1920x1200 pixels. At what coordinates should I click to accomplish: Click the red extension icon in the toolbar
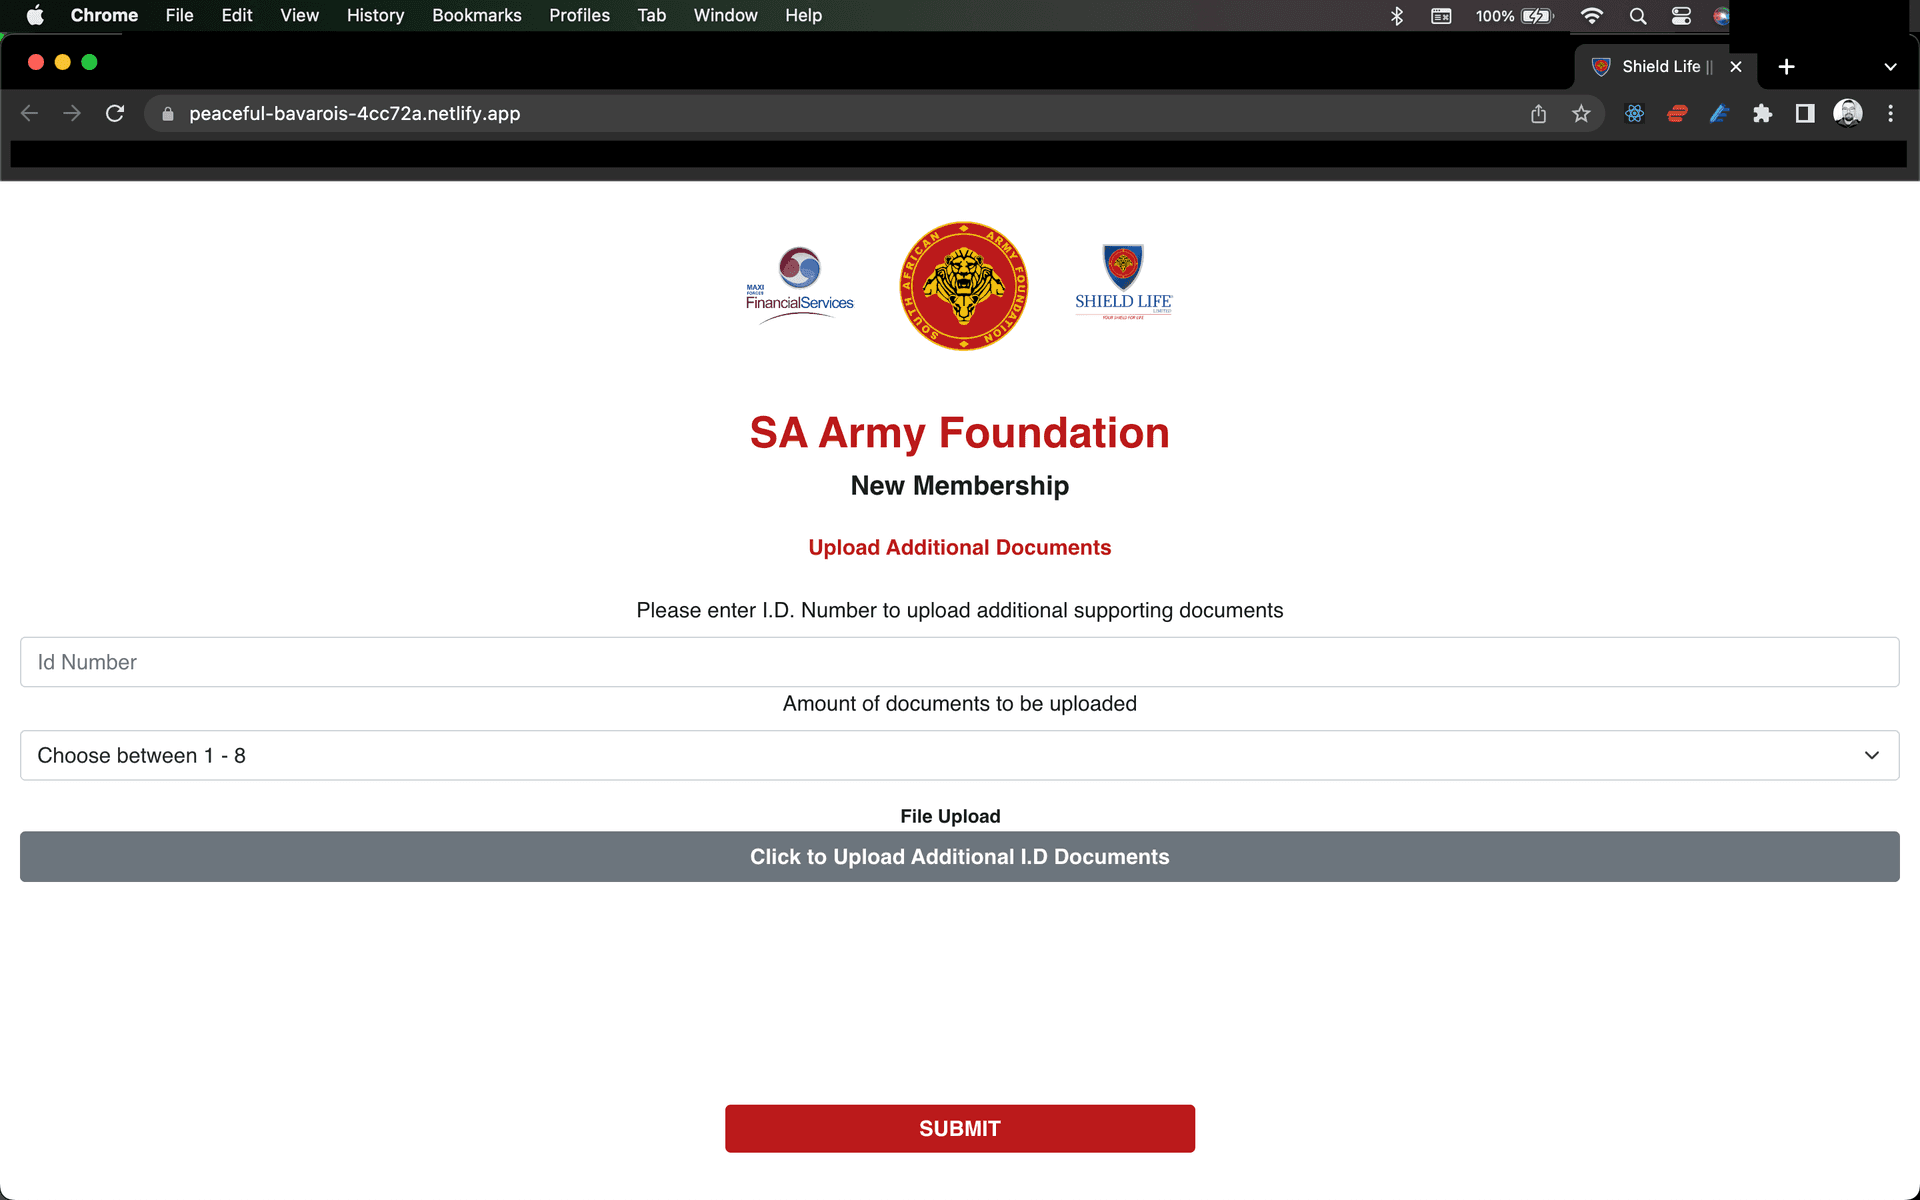[x=1677, y=114]
